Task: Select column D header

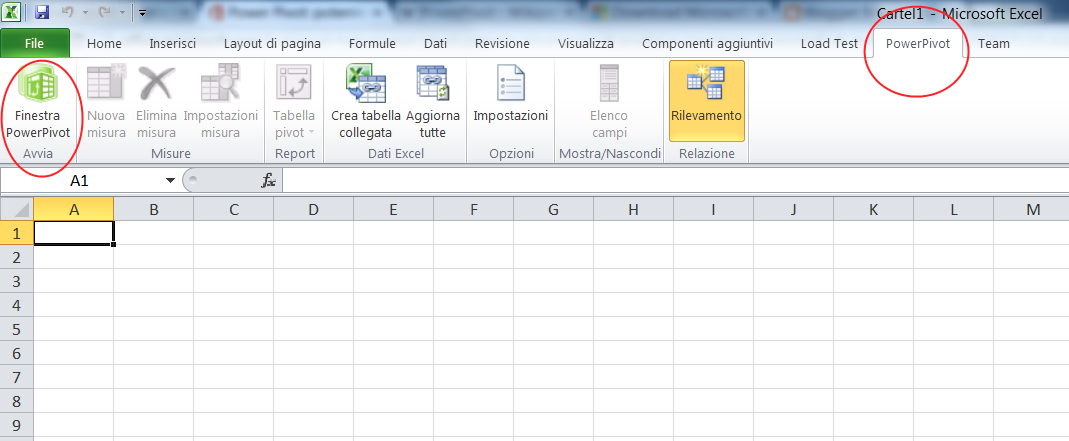Action: point(313,209)
